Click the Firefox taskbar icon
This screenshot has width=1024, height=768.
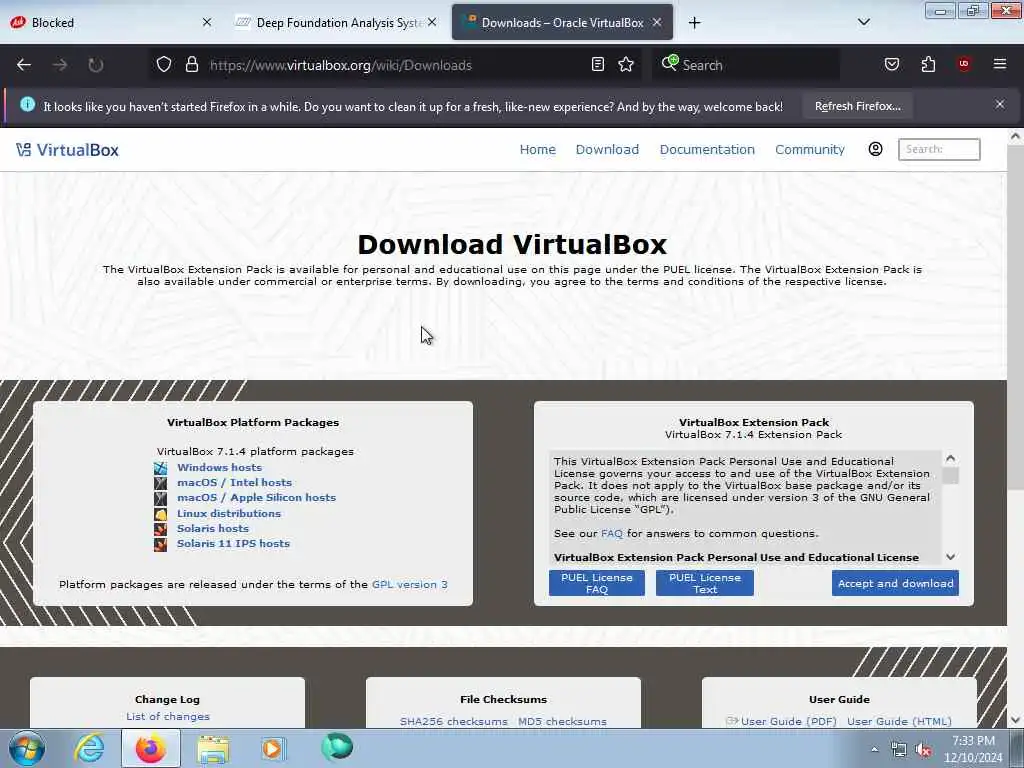[150, 748]
